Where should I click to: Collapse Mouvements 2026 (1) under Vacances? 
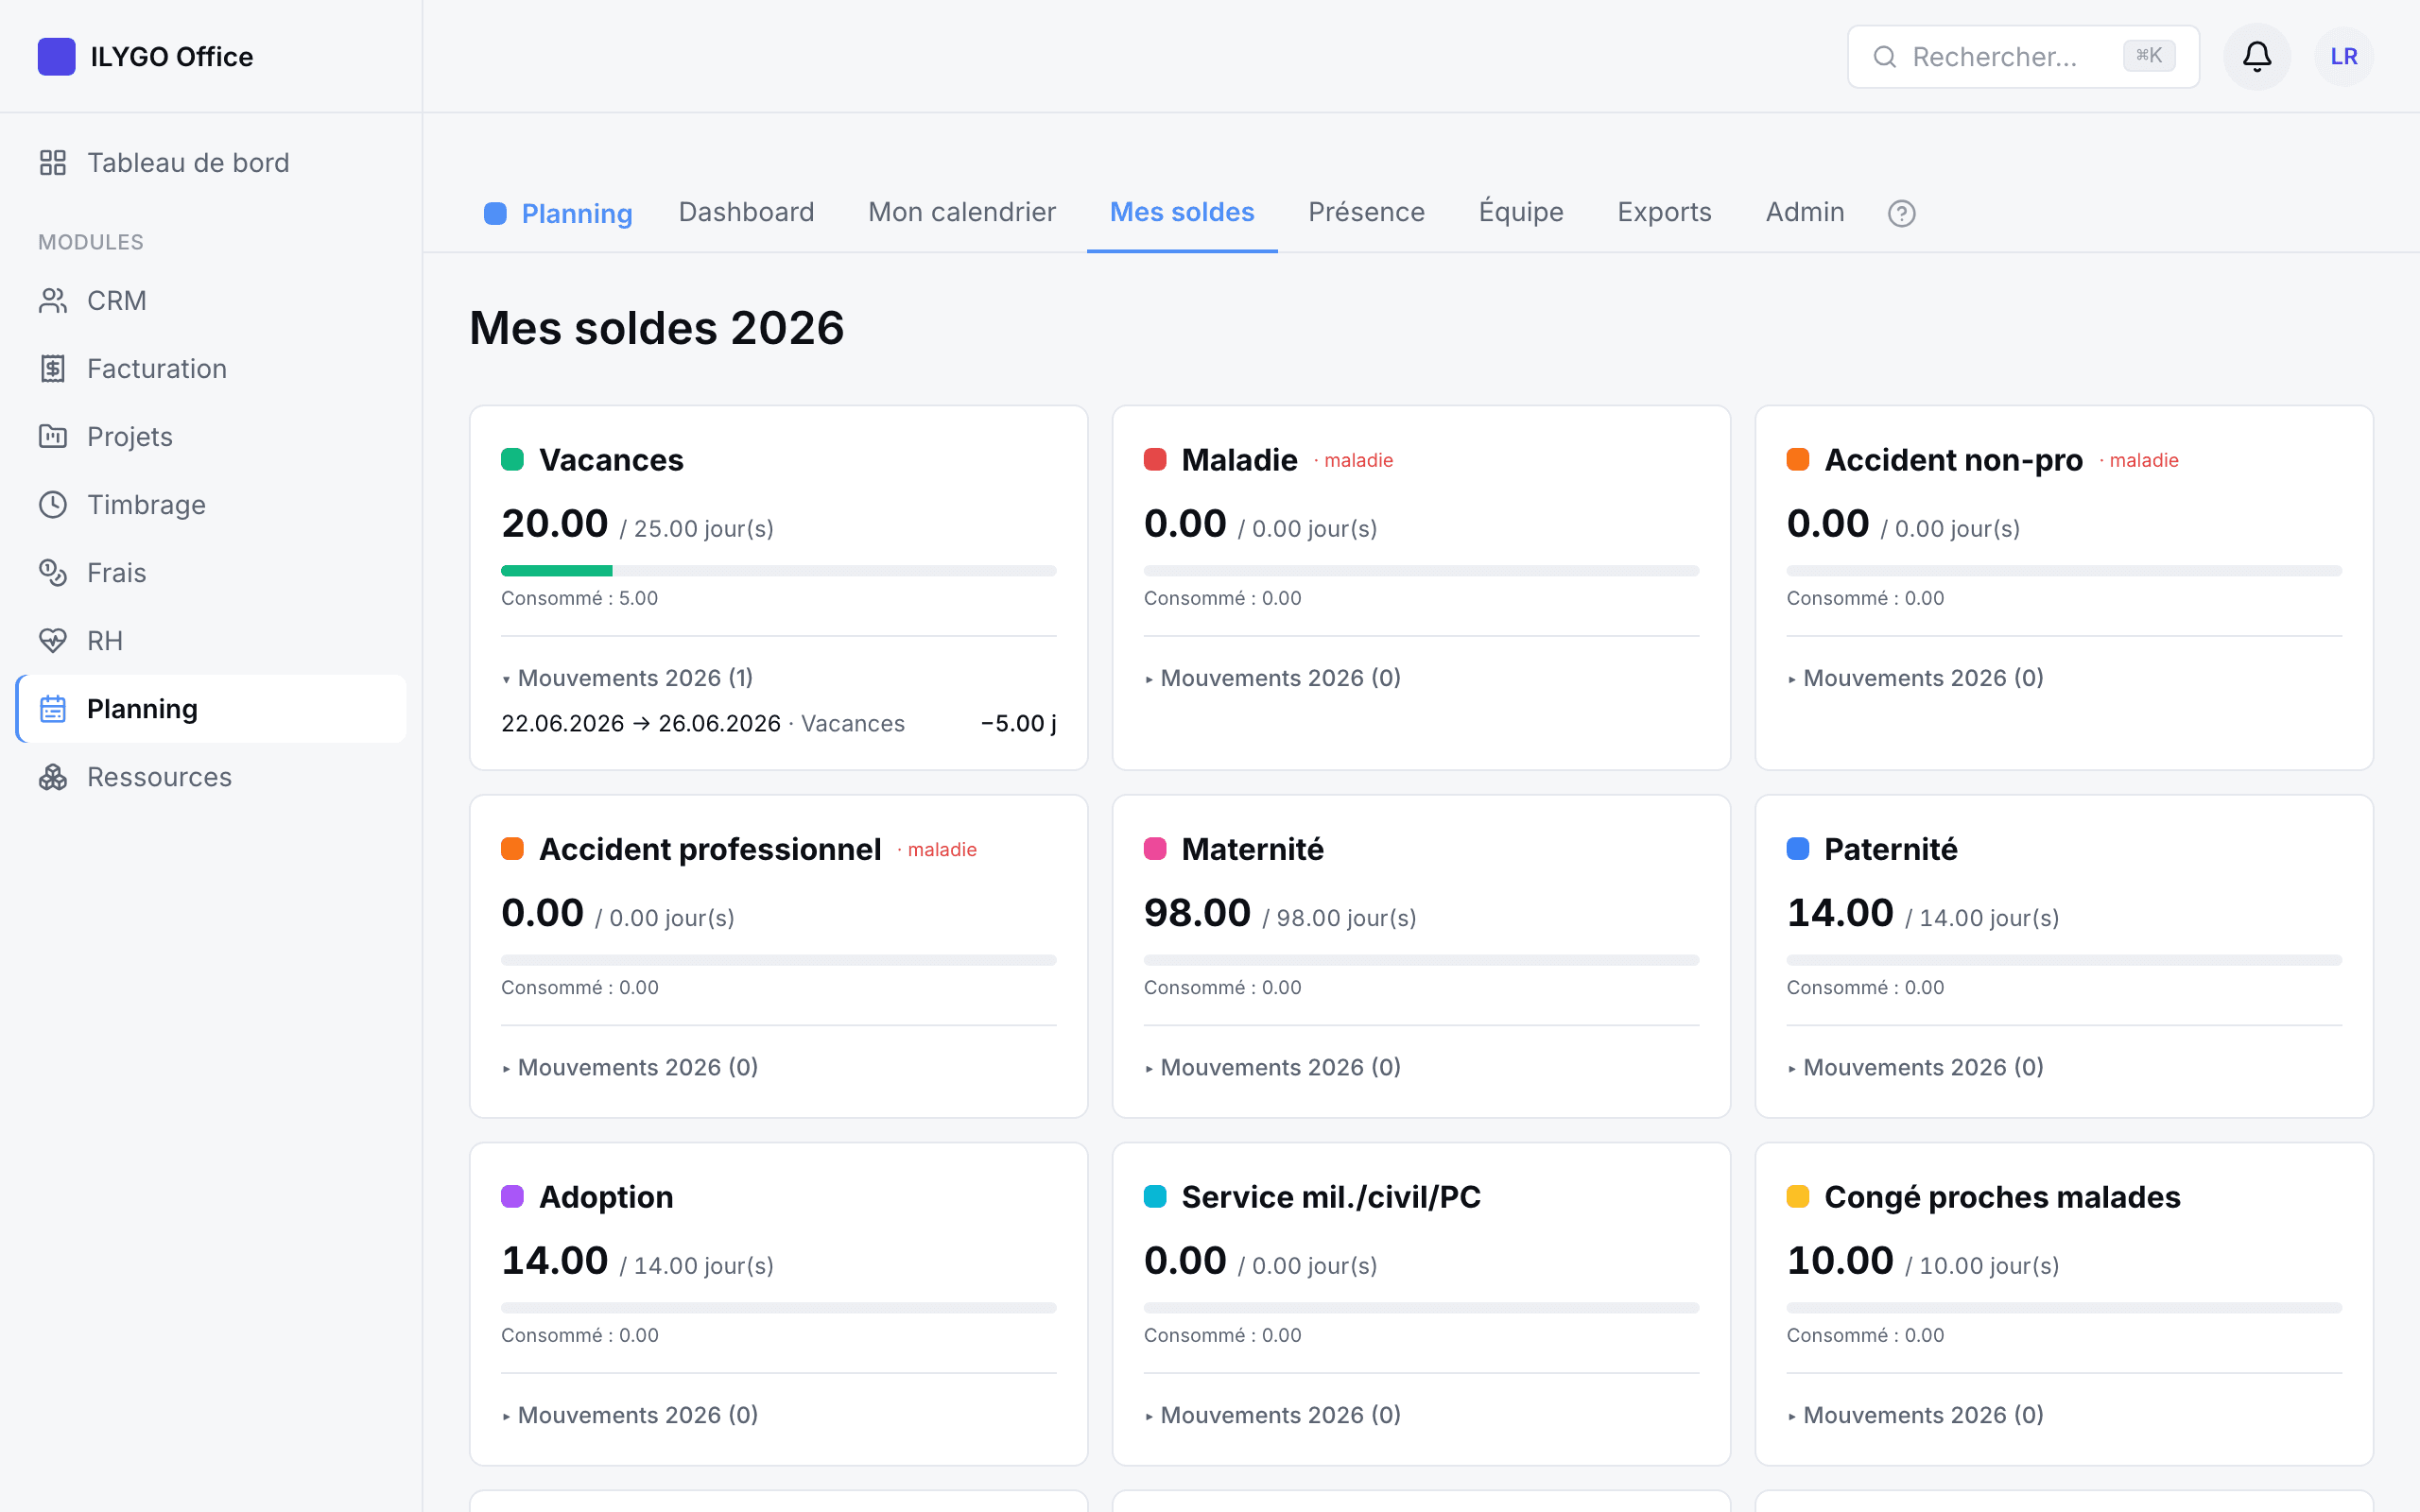(627, 678)
